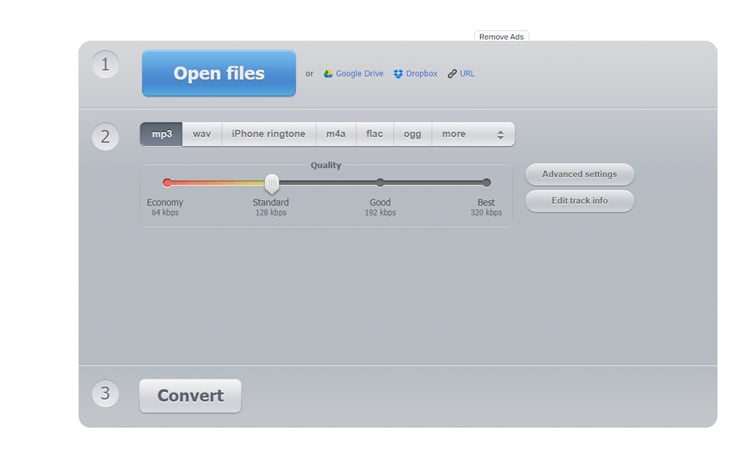Click the Open files button
This screenshot has width=756, height=450.
(219, 73)
